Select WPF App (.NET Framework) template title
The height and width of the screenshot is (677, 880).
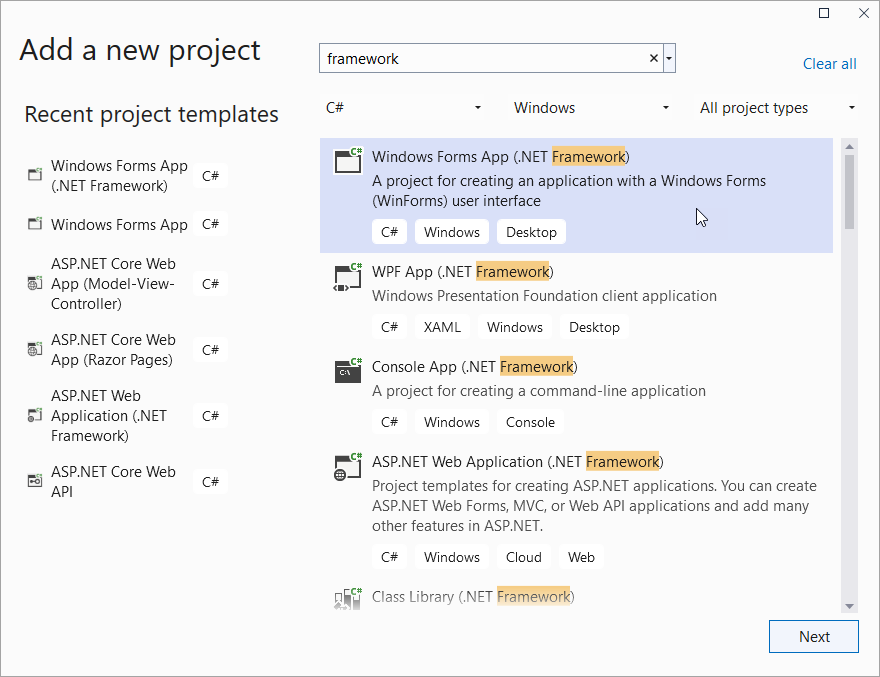click(462, 272)
